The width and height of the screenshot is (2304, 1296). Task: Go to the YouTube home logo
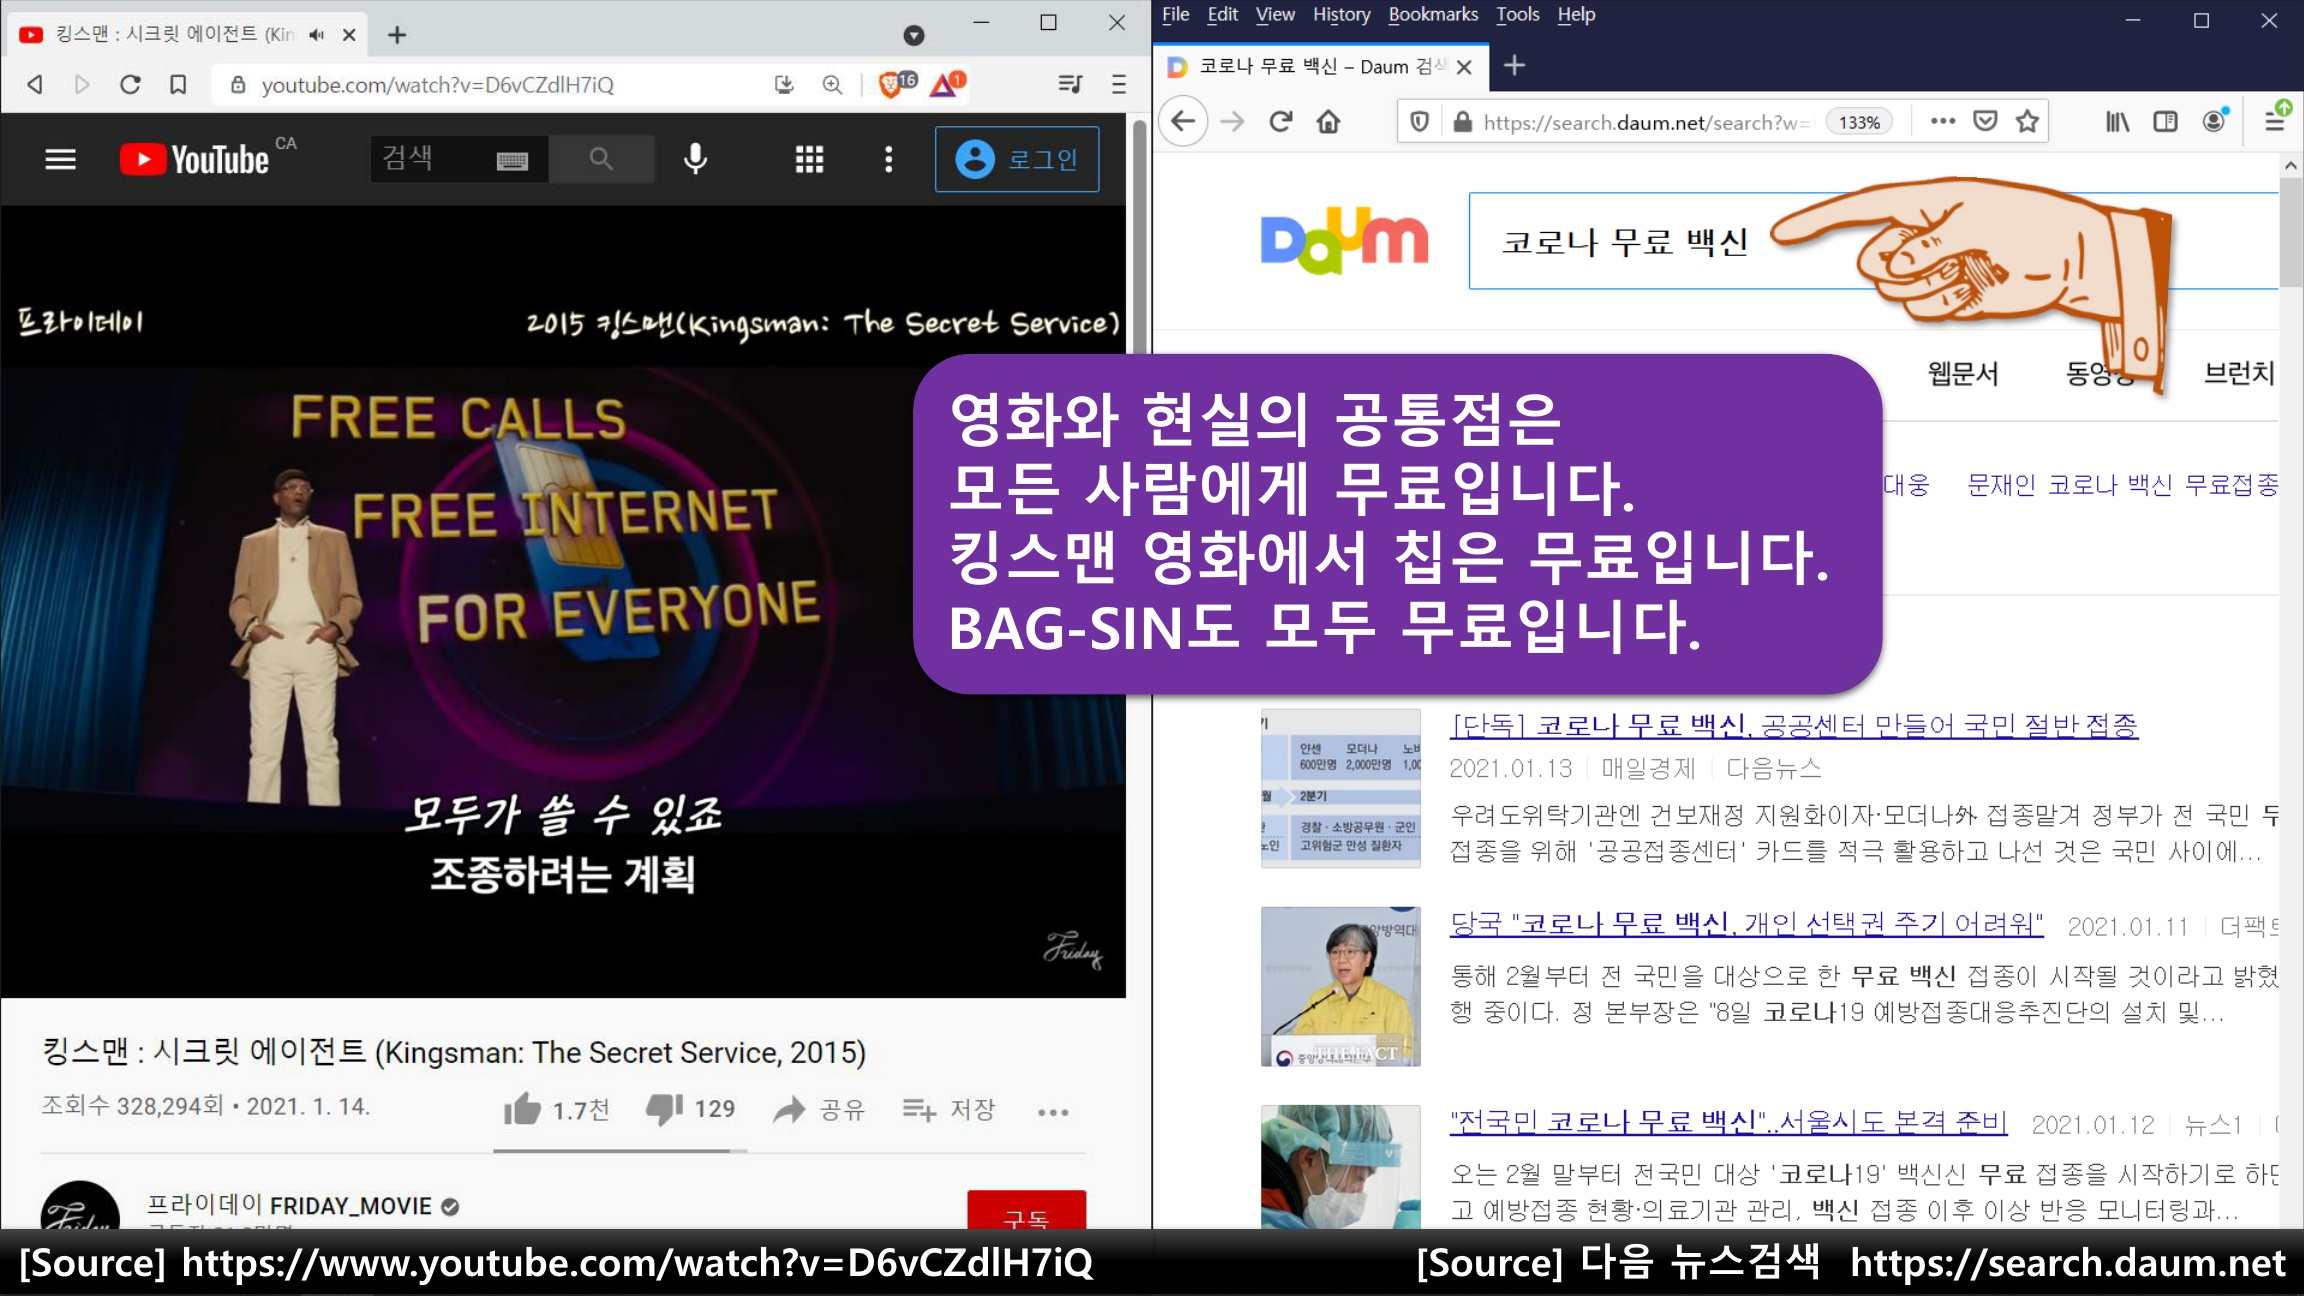coord(196,159)
